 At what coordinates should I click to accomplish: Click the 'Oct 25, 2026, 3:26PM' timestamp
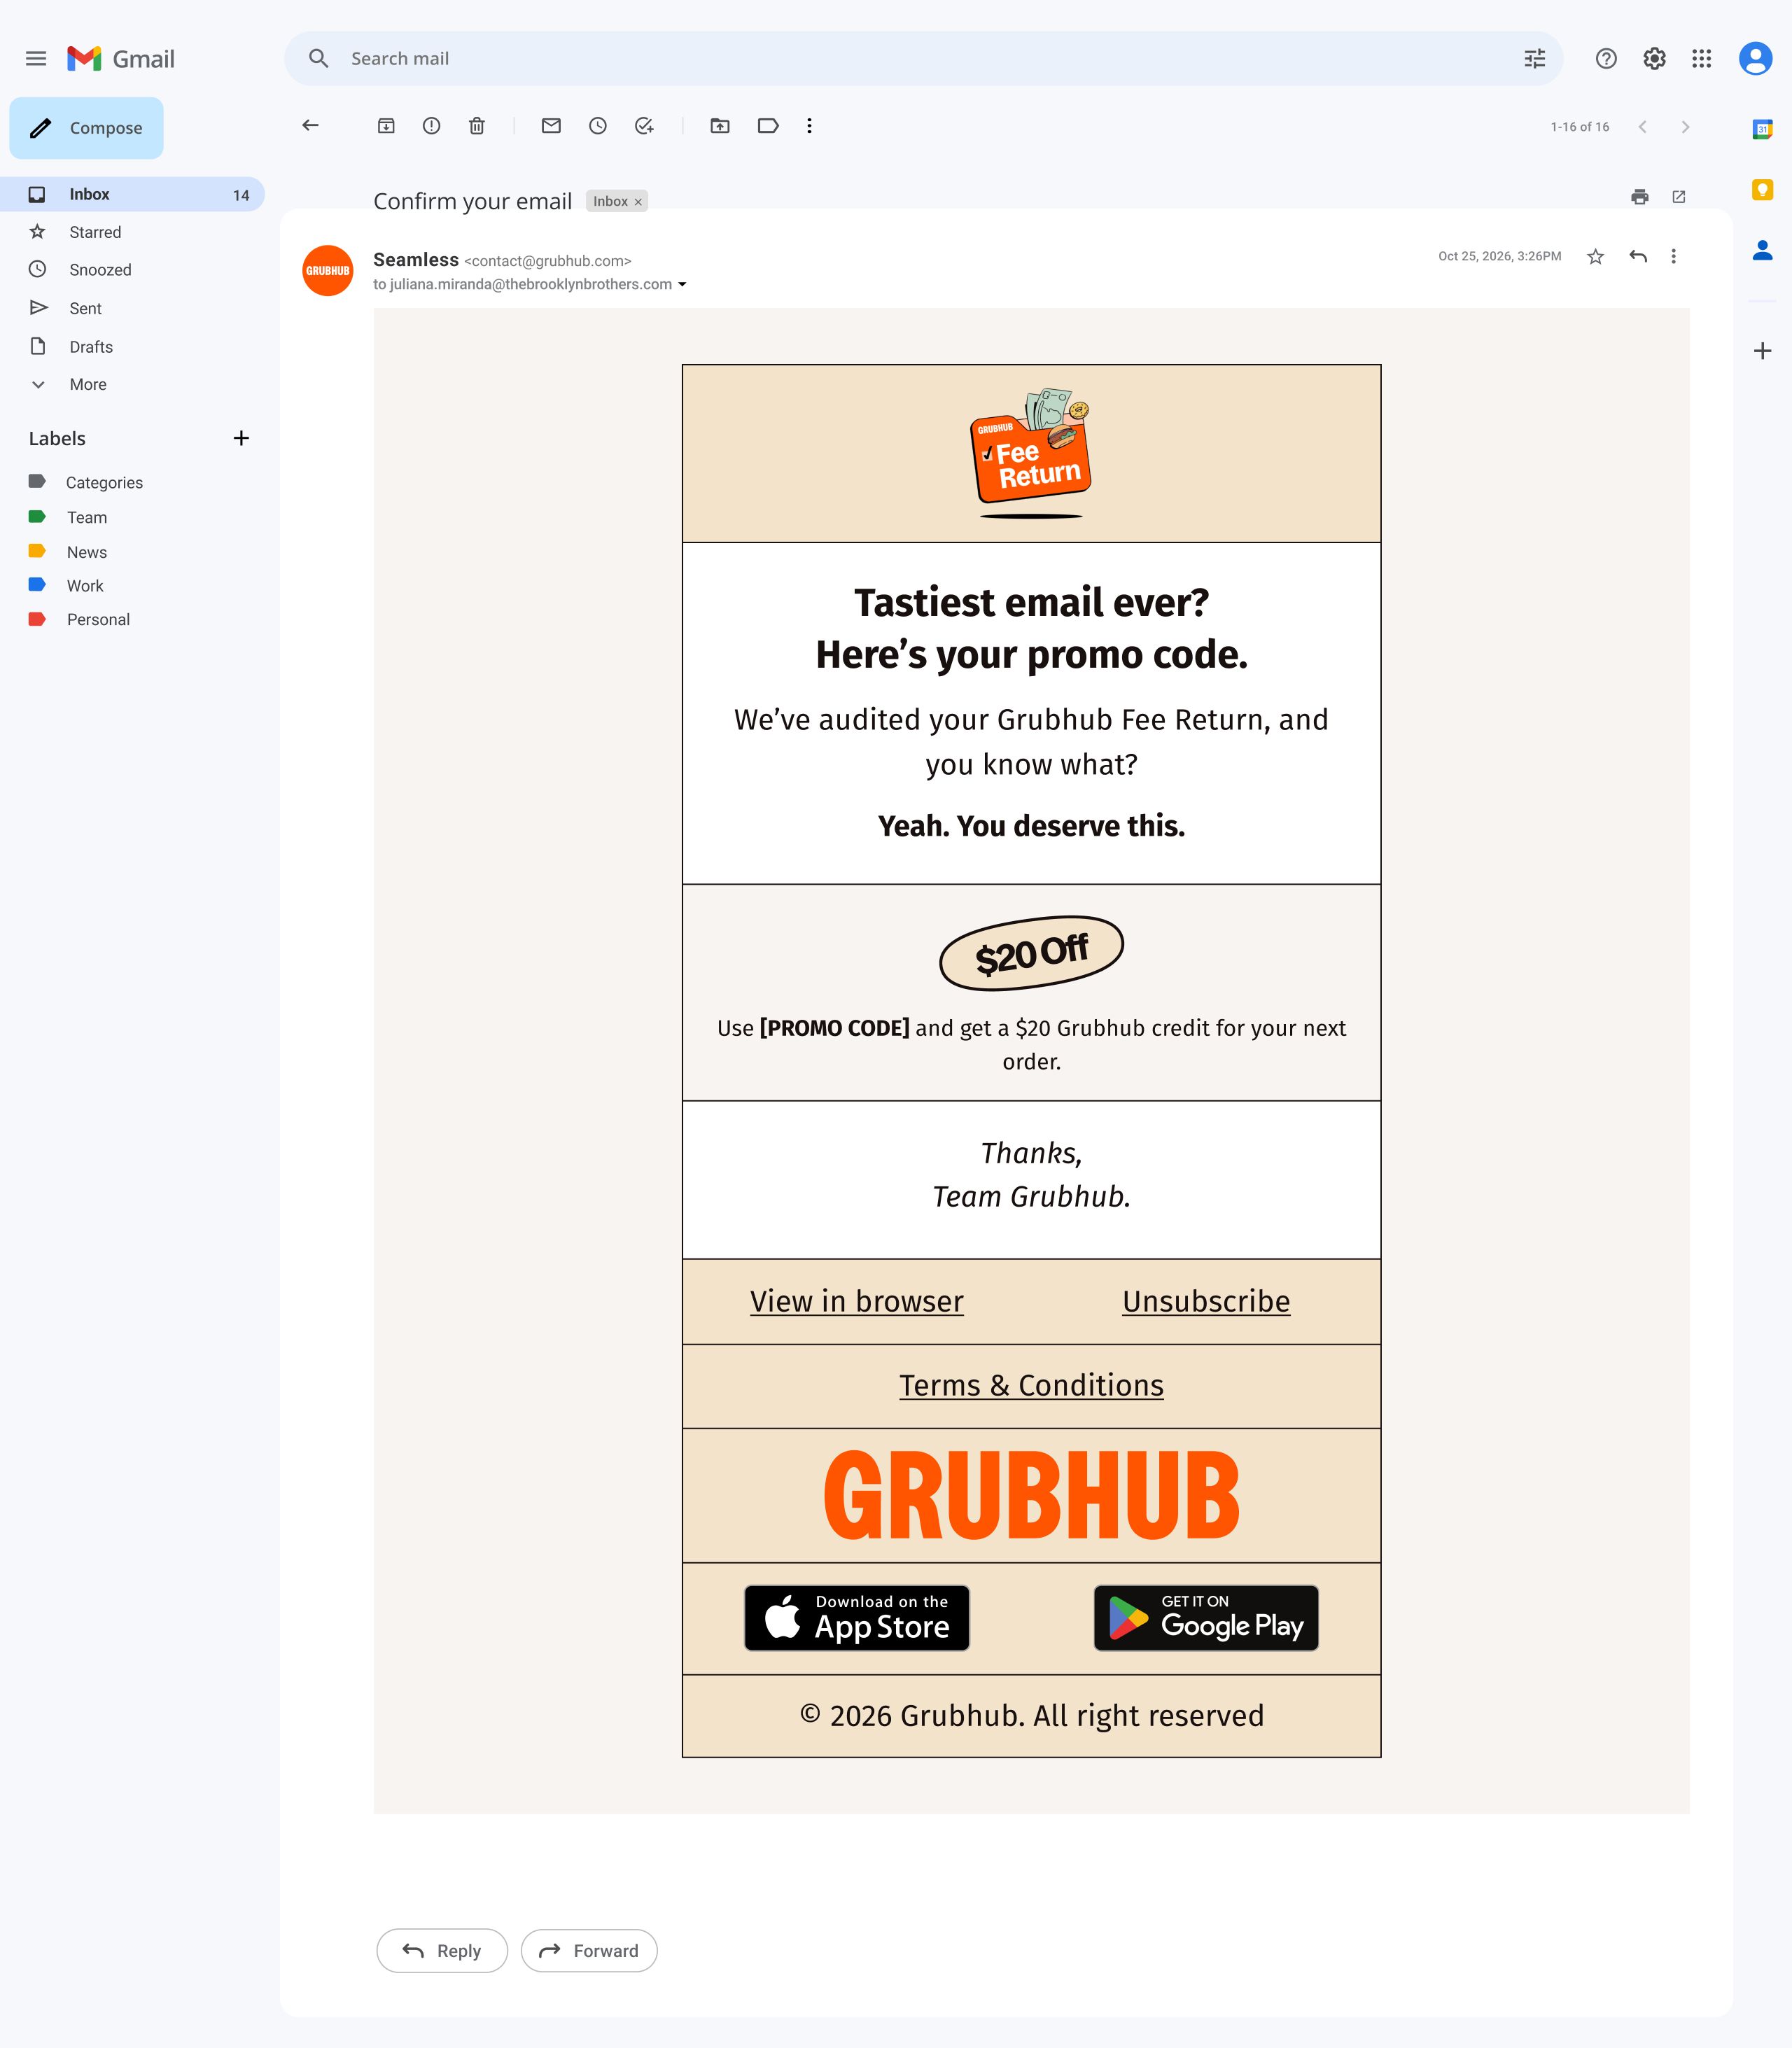point(1500,257)
